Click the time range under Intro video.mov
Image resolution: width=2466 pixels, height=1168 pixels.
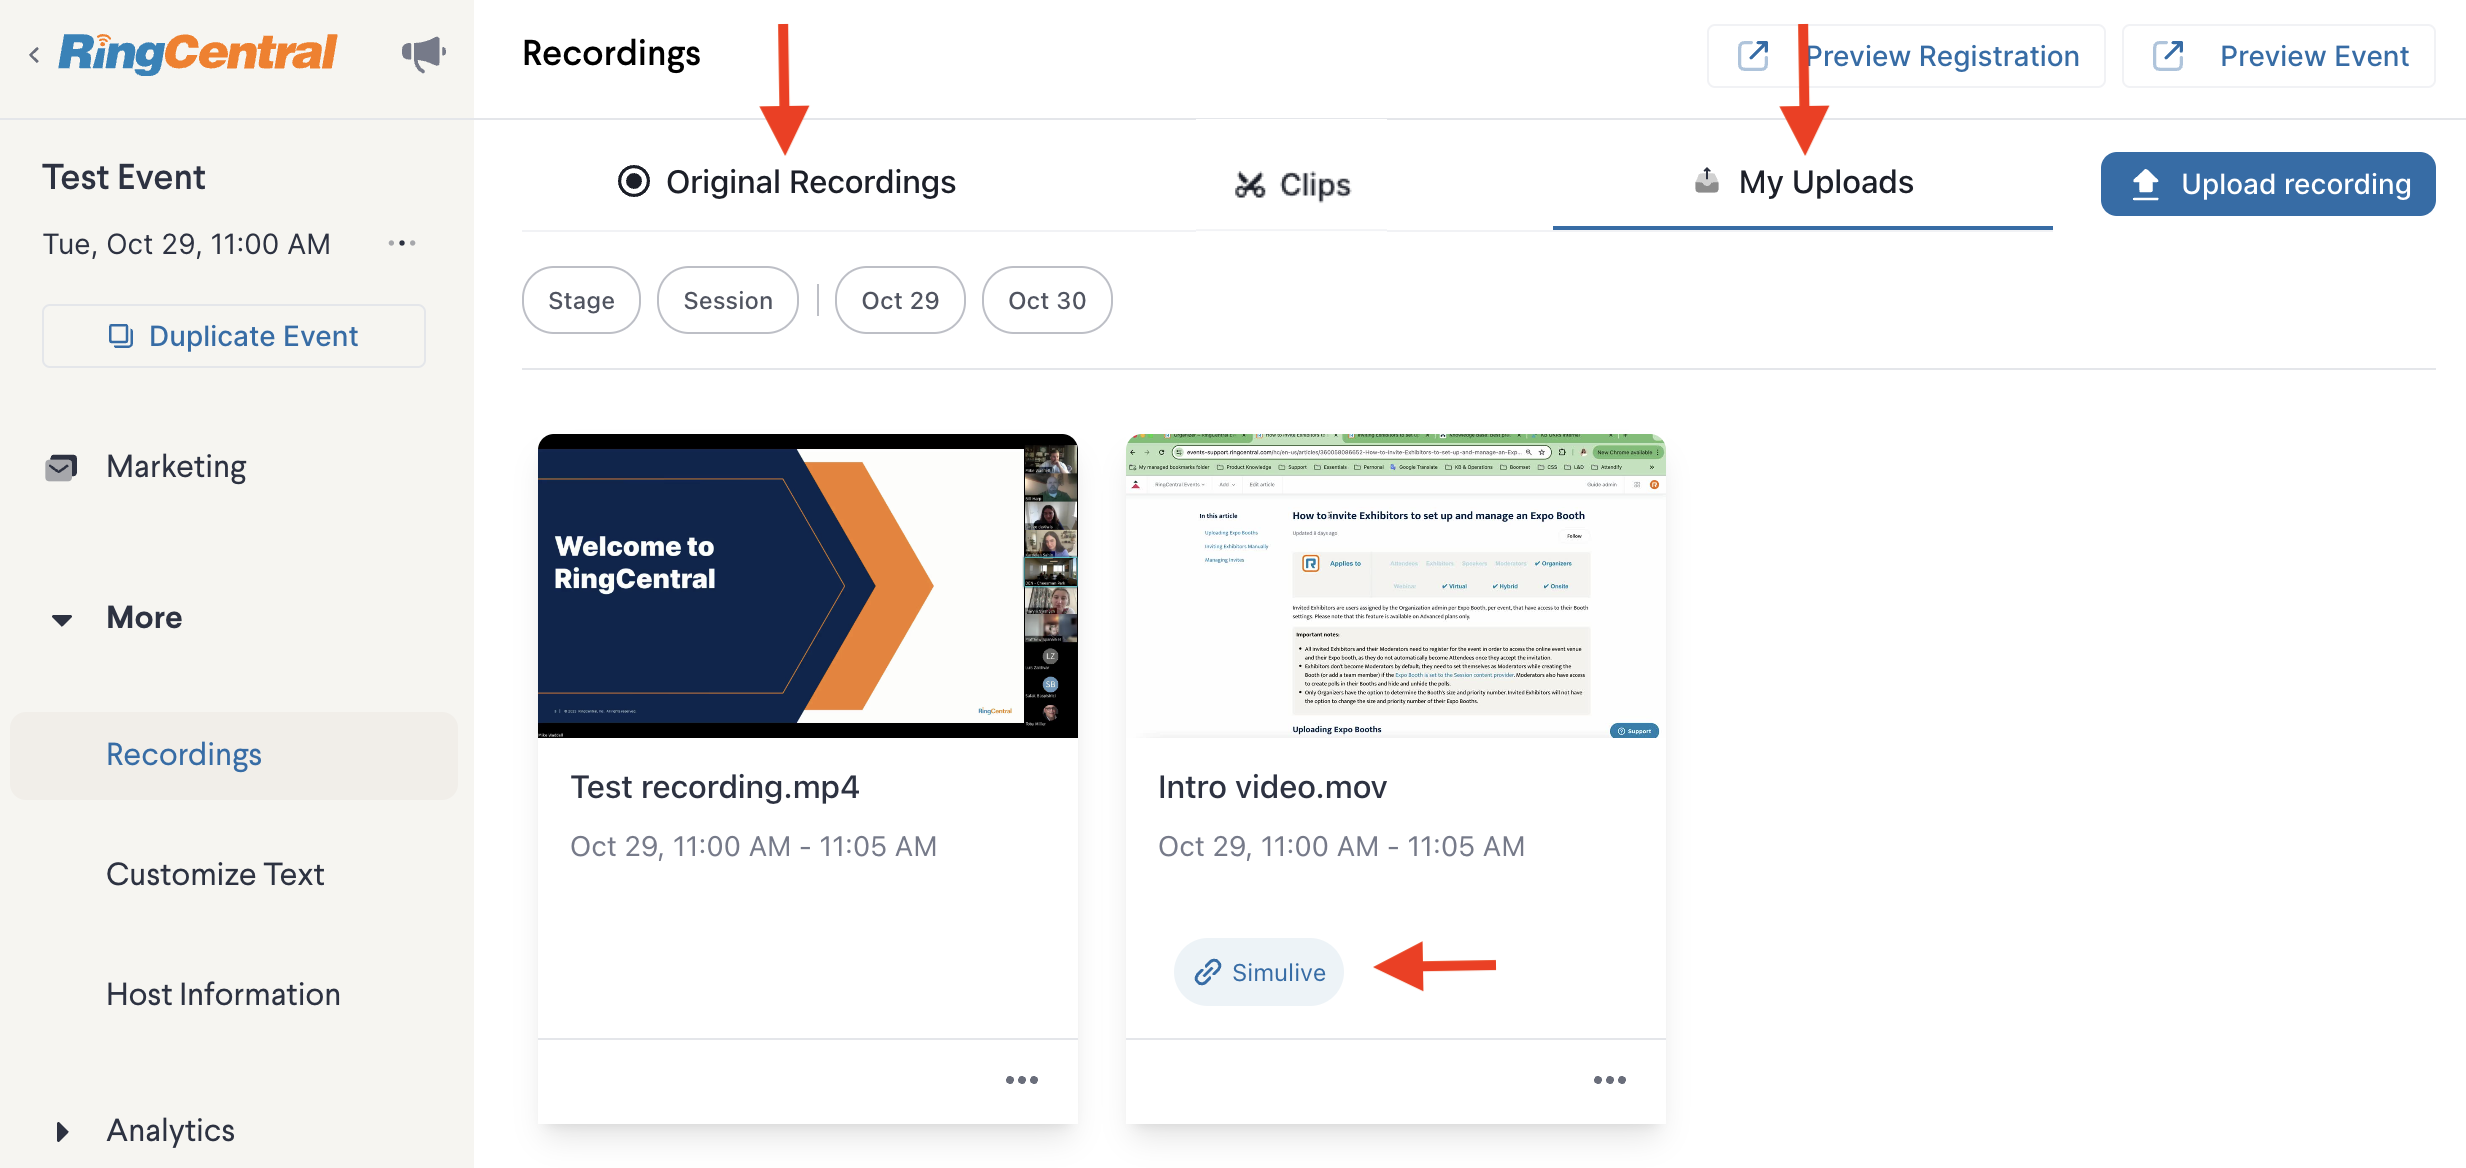(1341, 846)
